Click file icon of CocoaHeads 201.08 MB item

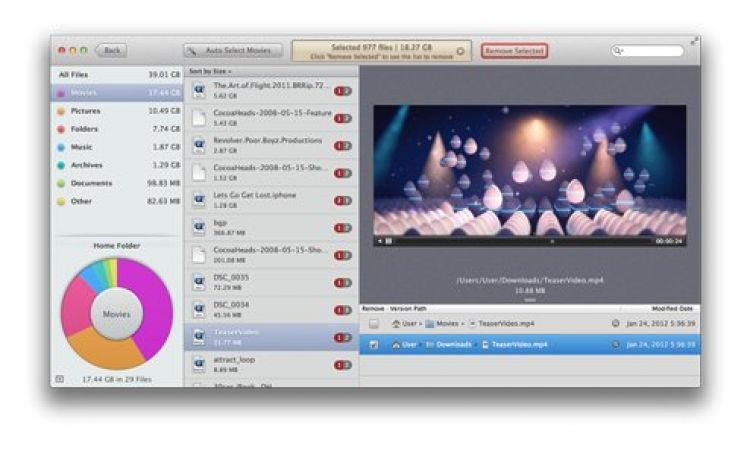click(x=199, y=255)
